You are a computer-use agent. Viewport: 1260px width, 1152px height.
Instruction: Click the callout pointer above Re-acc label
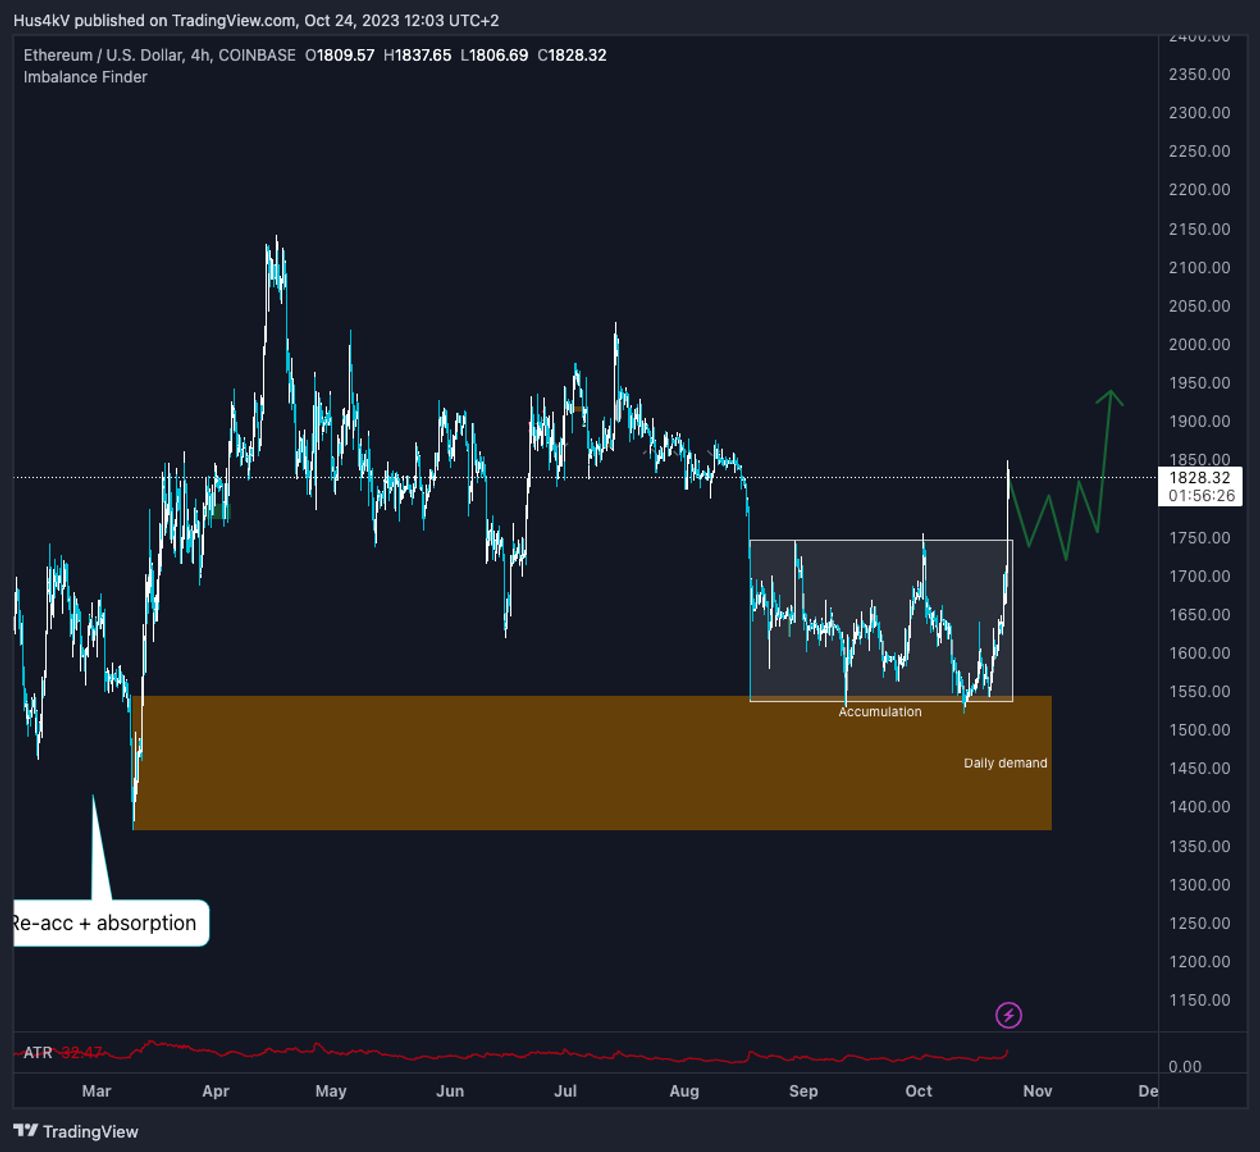tap(100, 848)
